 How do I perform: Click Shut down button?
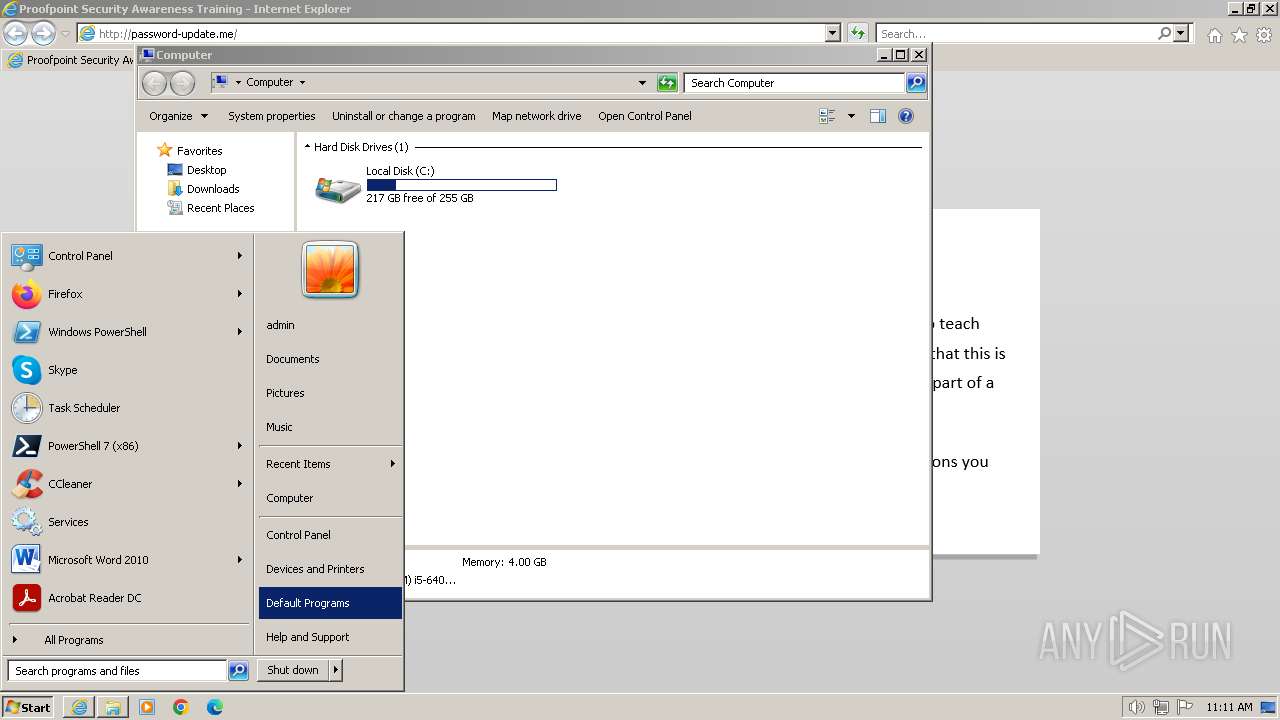click(x=293, y=670)
